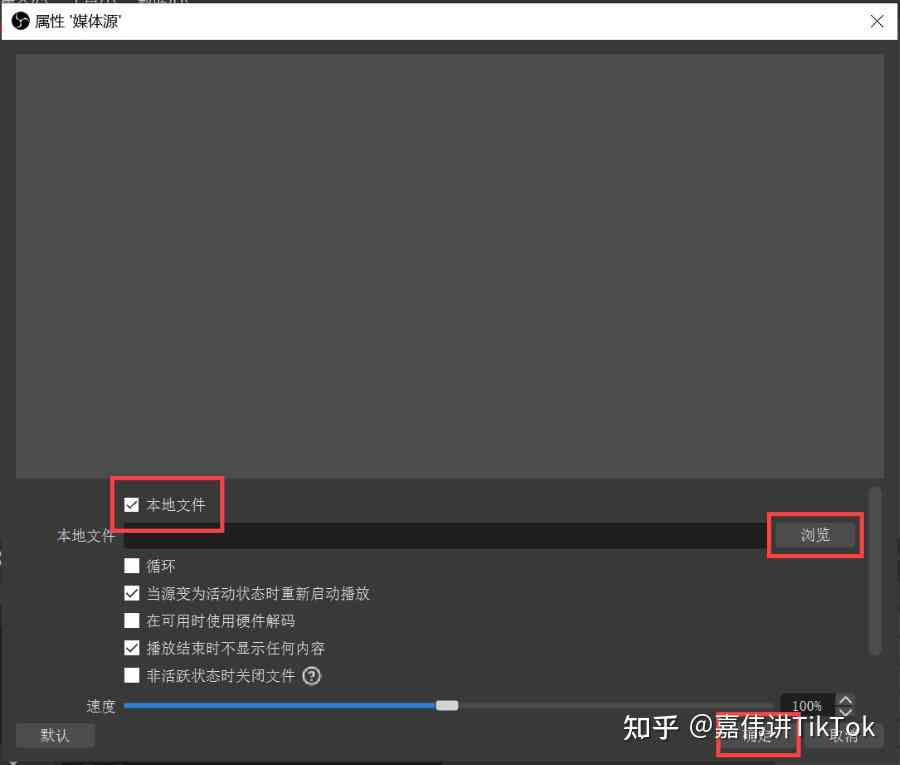Click the help question mark icon
Screen dimensions: 900x765
(312, 676)
